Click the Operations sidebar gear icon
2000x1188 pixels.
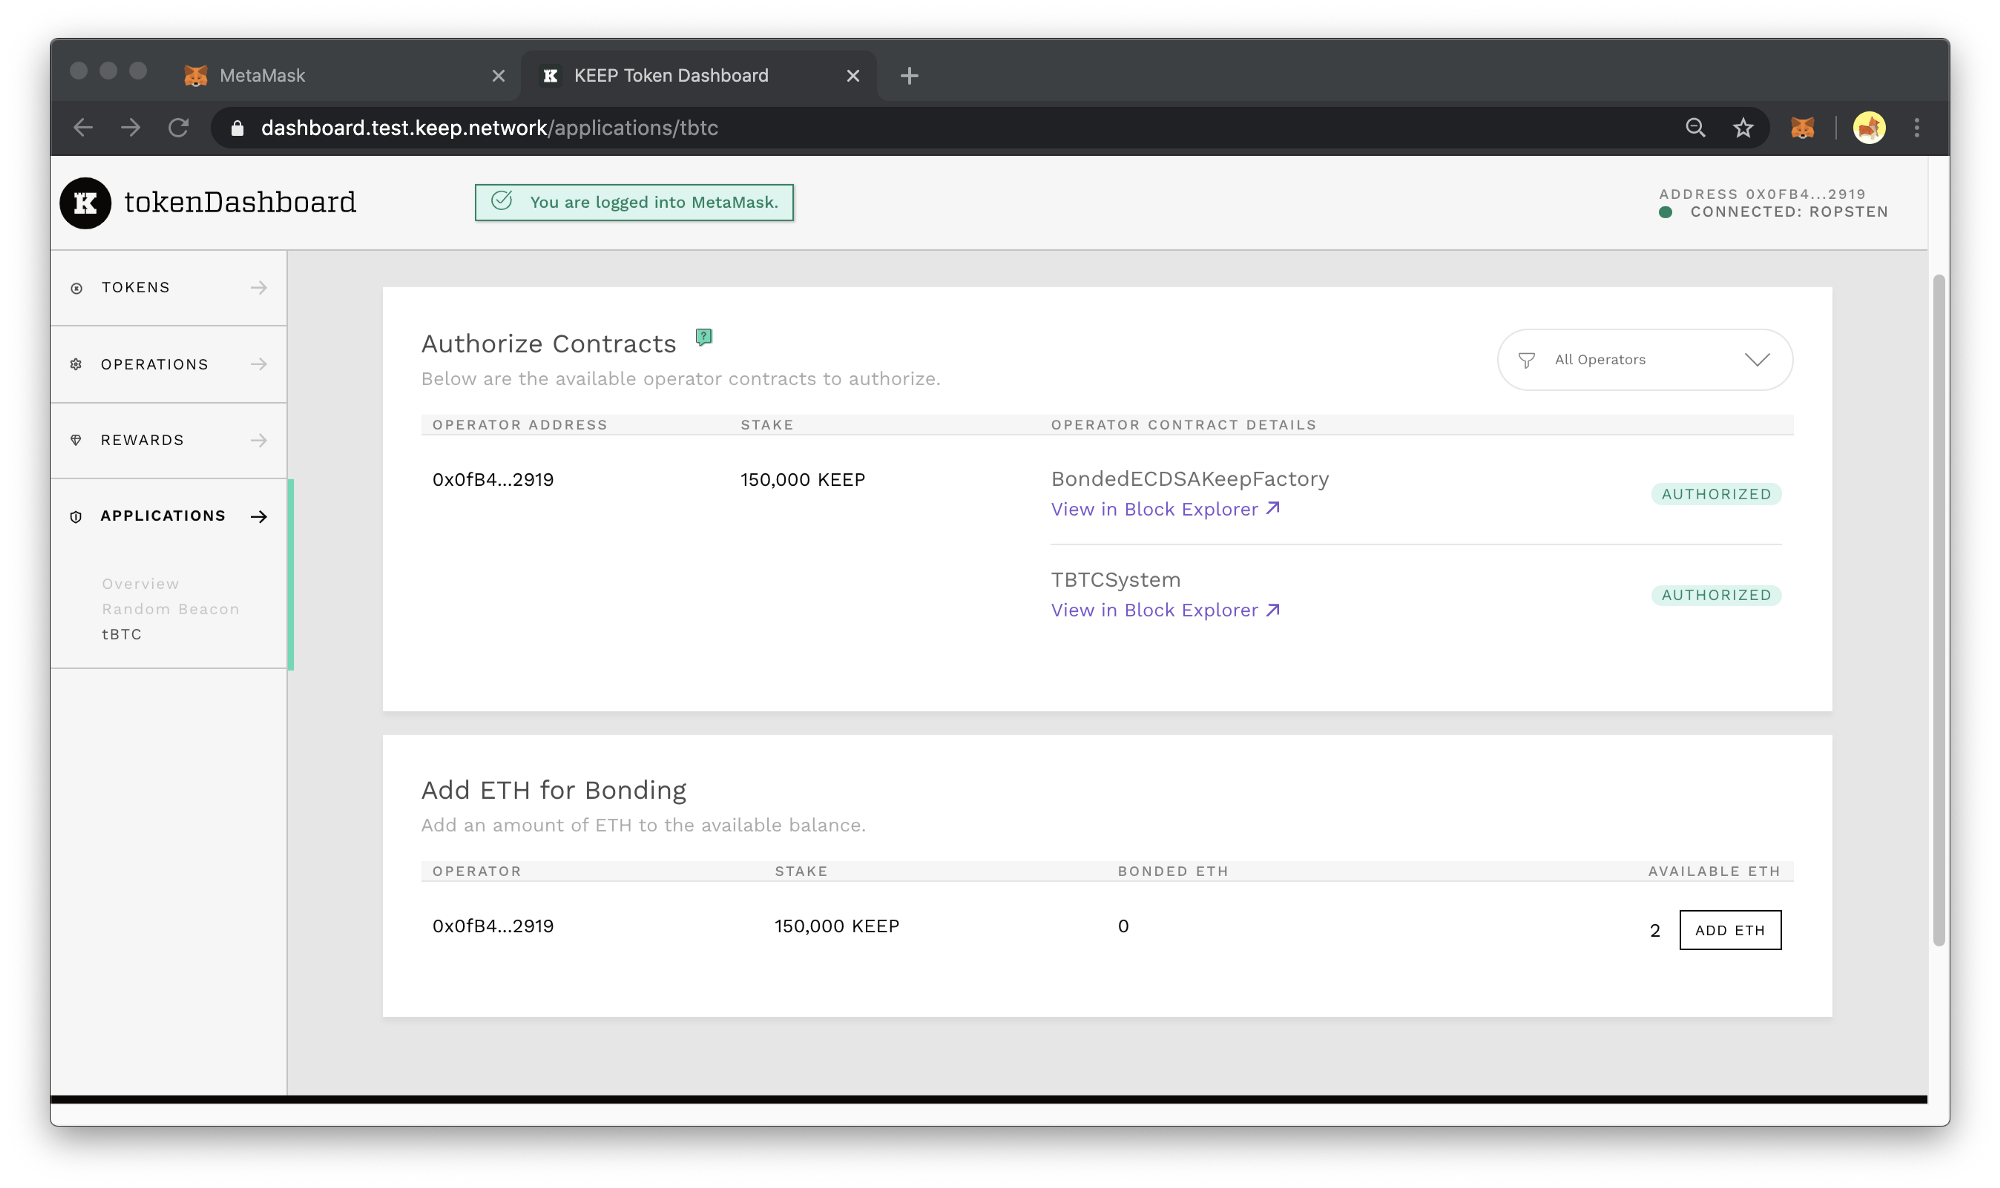pos(76,364)
